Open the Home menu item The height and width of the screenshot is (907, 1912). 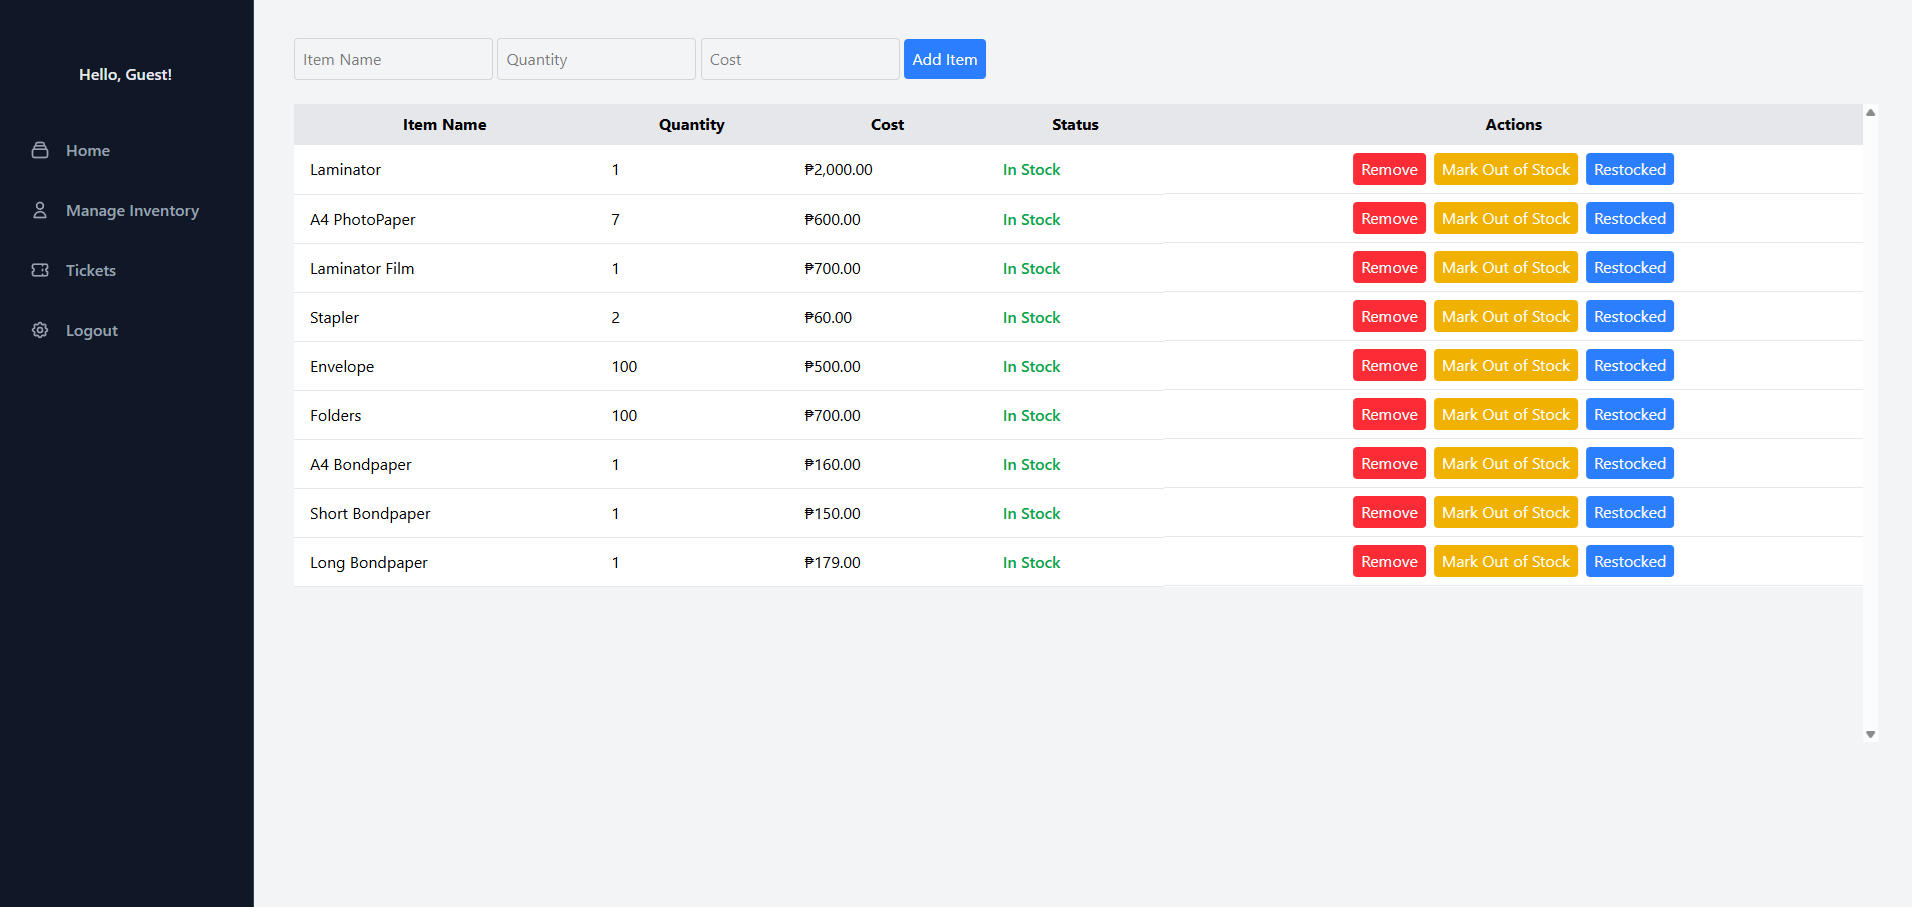tap(88, 150)
